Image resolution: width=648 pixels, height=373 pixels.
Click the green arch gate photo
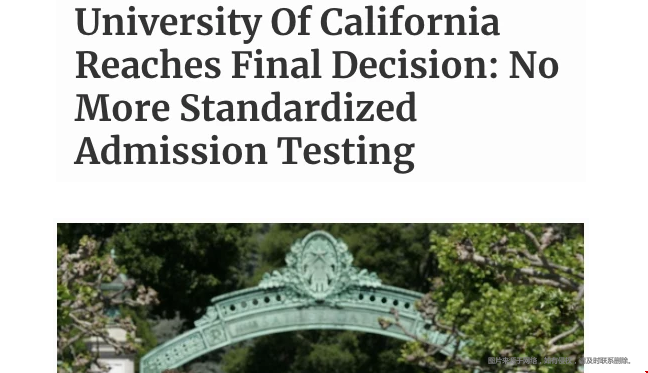(320, 298)
